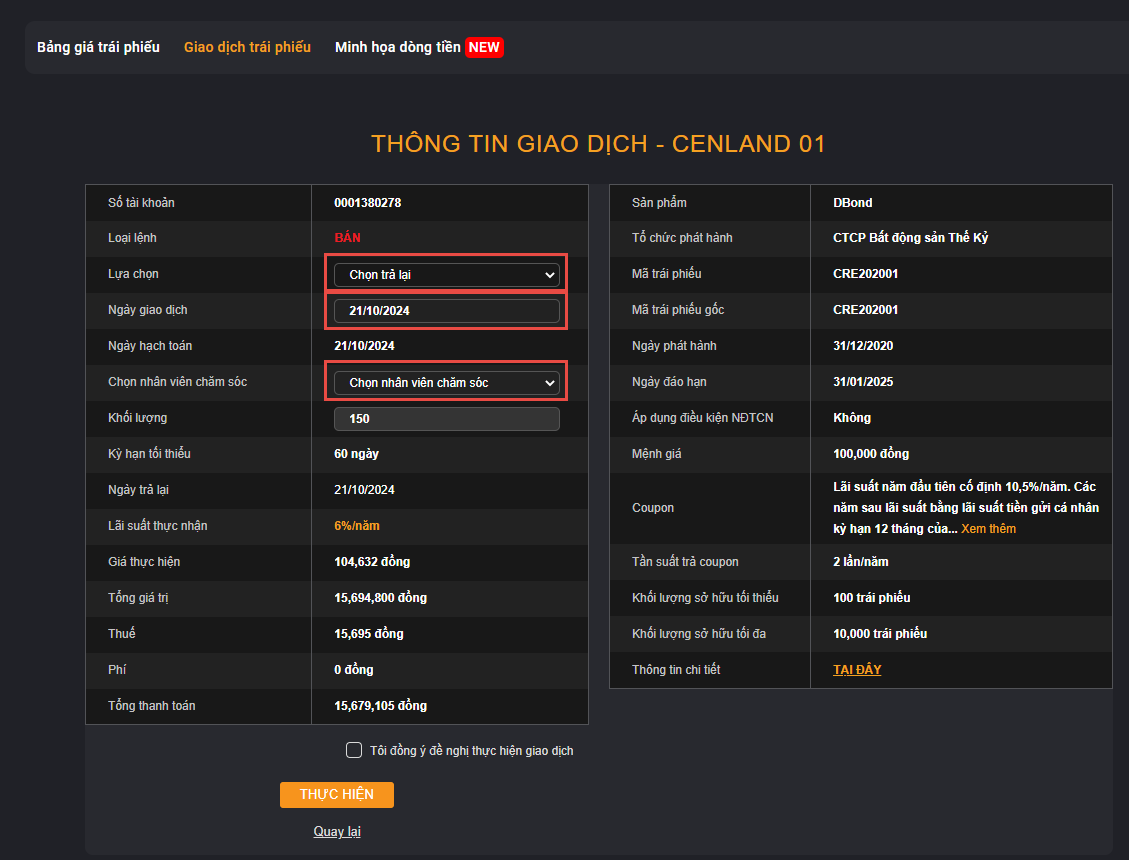
Task: Open the Bảng giá trái phiếu tab
Action: [x=98, y=48]
